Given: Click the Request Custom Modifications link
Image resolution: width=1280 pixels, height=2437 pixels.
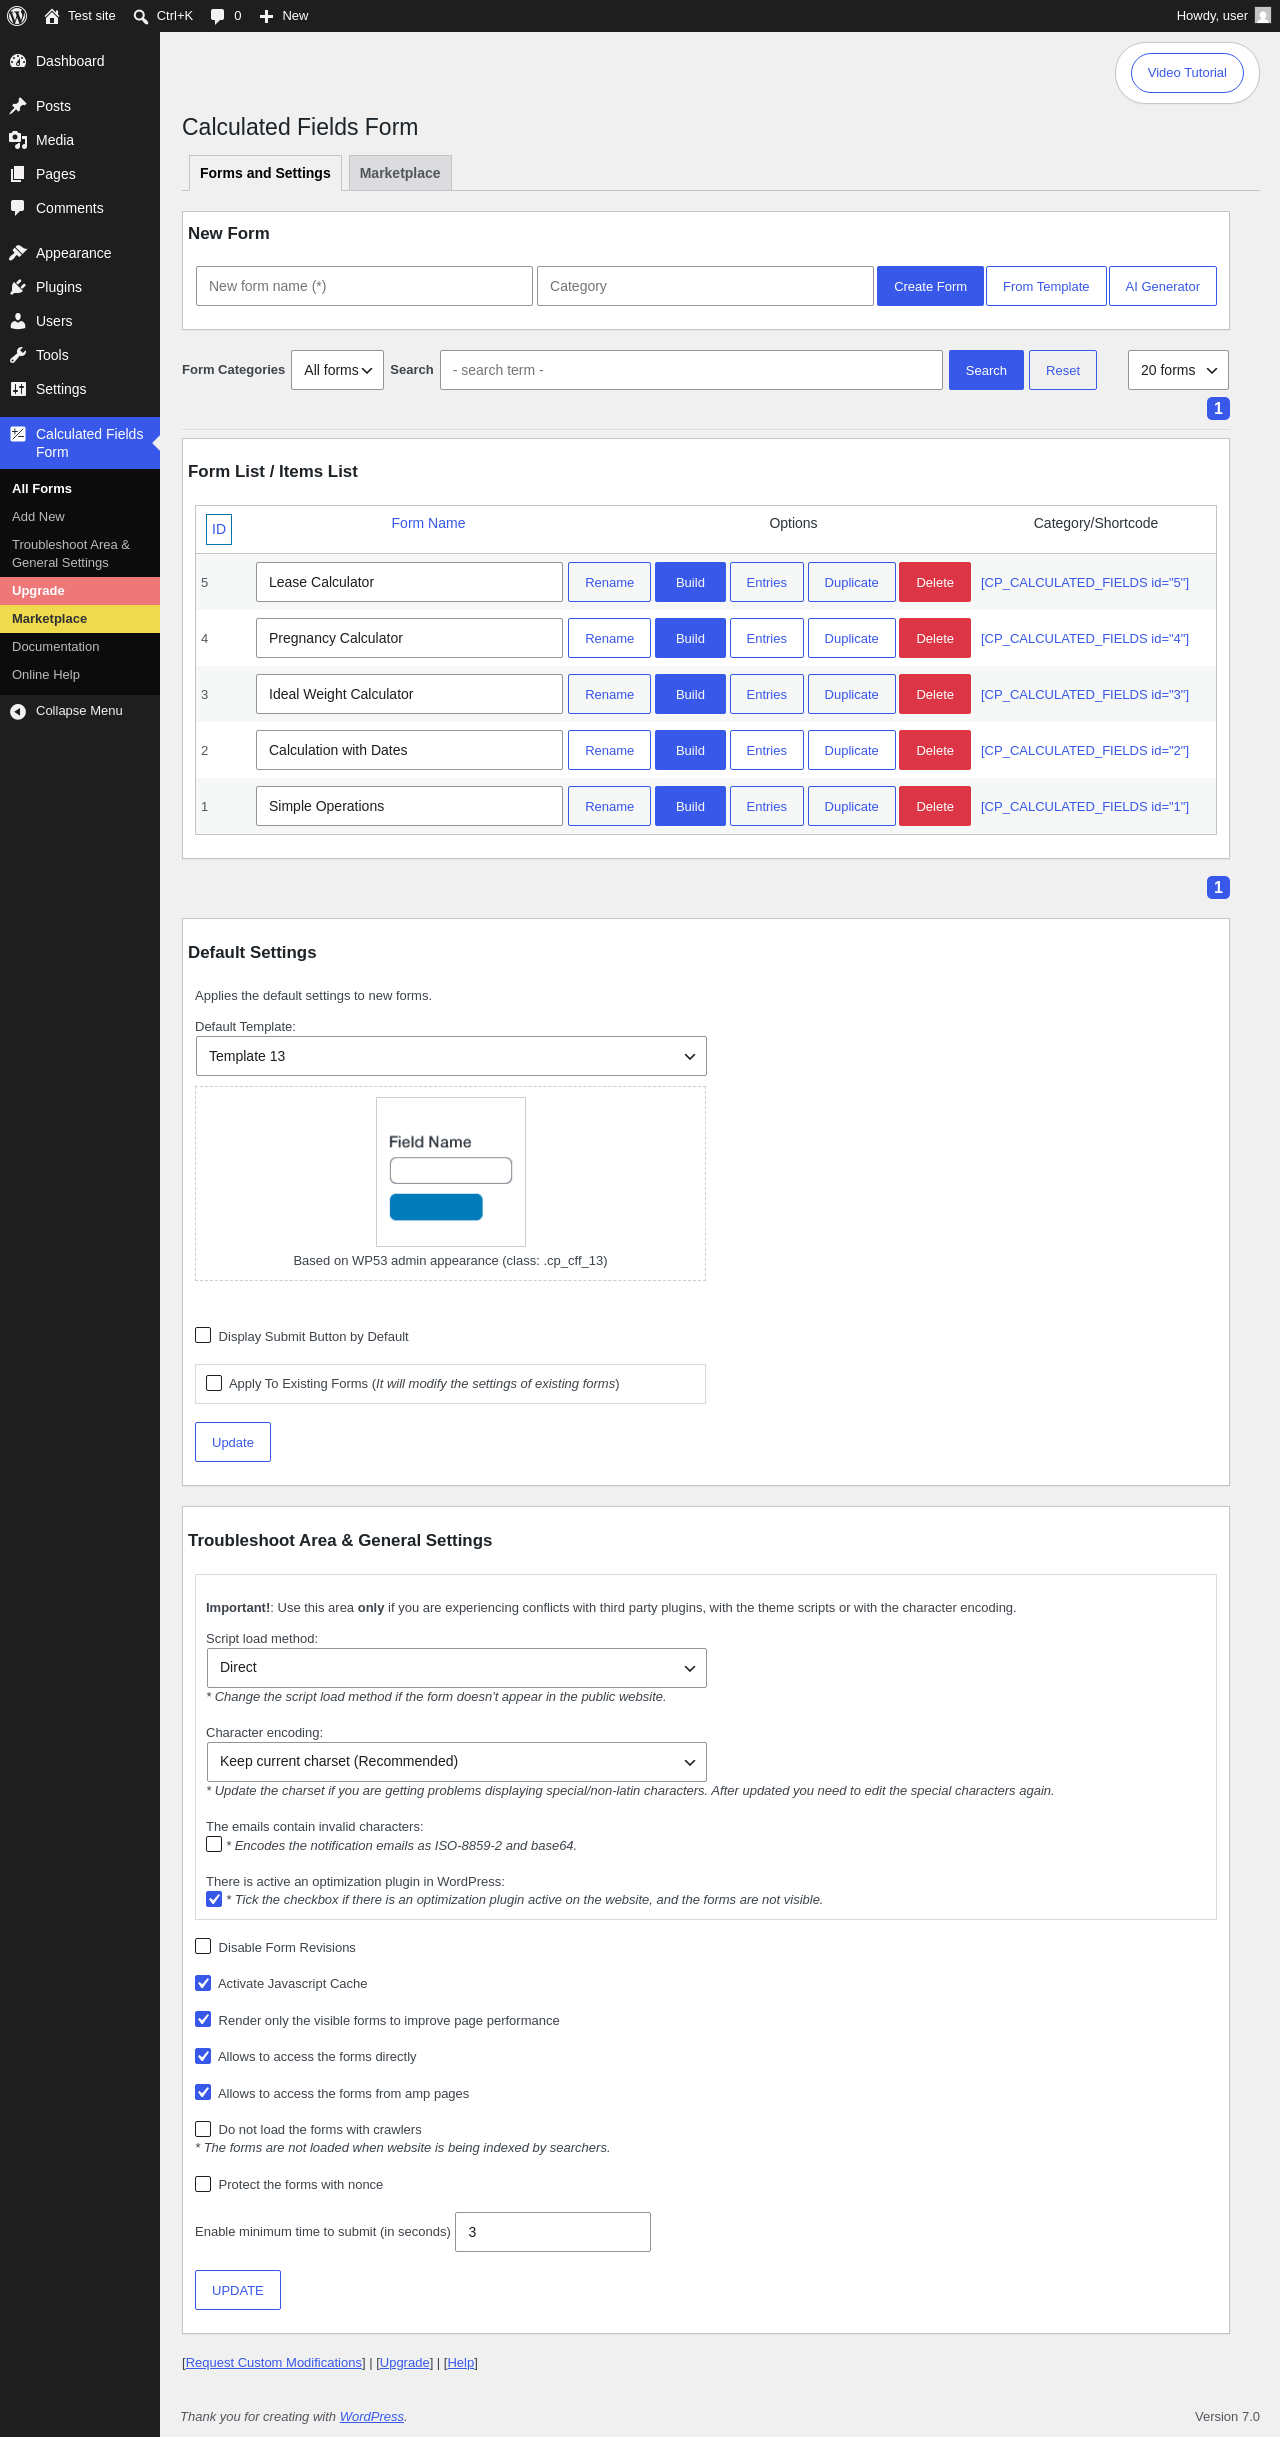Looking at the screenshot, I should point(275,2363).
